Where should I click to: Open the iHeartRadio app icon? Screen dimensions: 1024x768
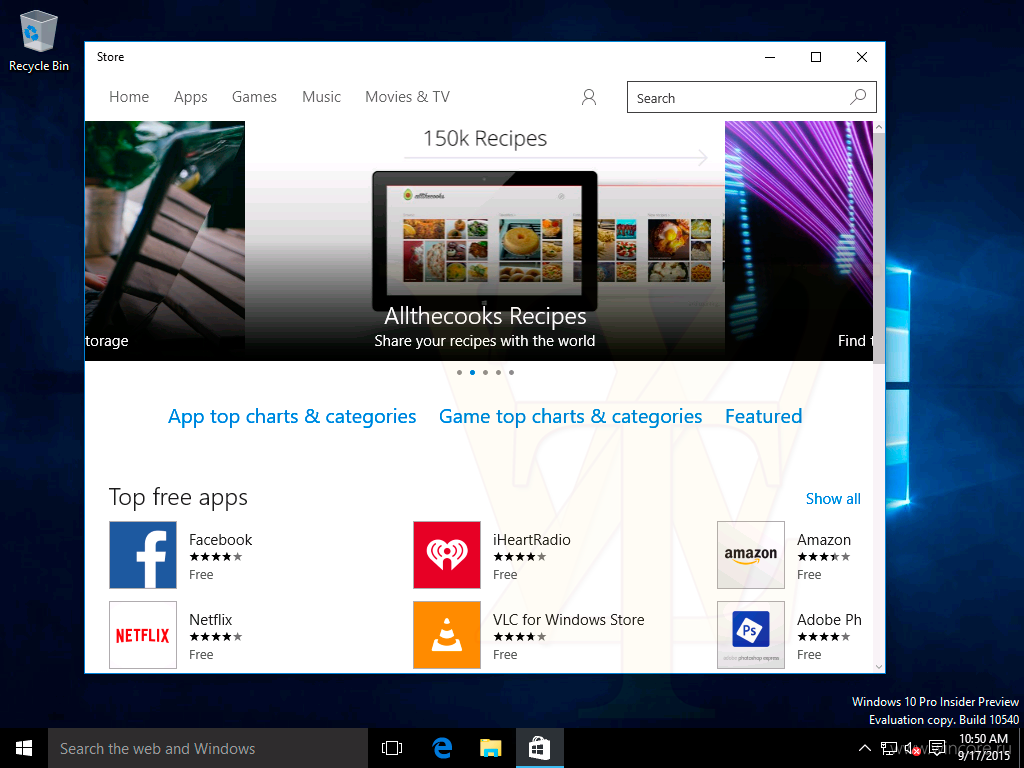[x=447, y=554]
